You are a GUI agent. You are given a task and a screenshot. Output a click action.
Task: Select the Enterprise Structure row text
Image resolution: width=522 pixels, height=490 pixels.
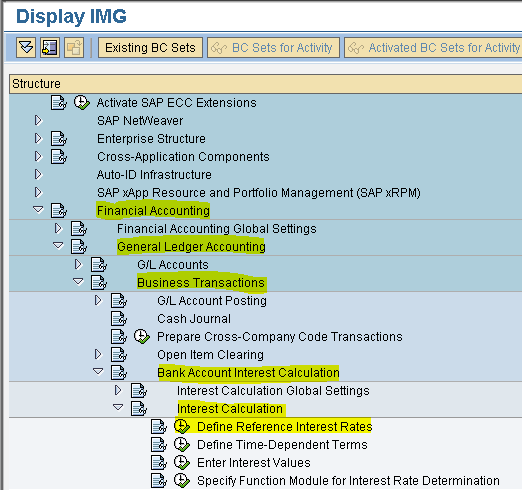tap(151, 139)
